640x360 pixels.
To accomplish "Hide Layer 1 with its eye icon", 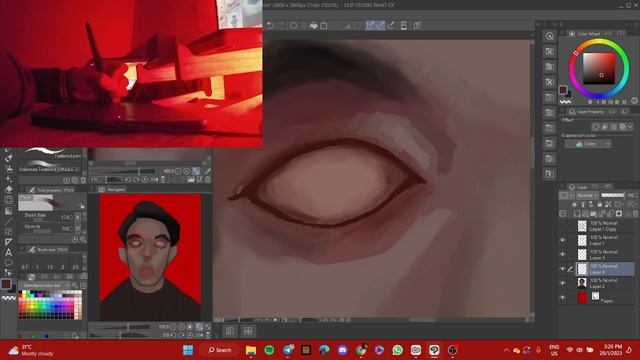I will pos(562,240).
